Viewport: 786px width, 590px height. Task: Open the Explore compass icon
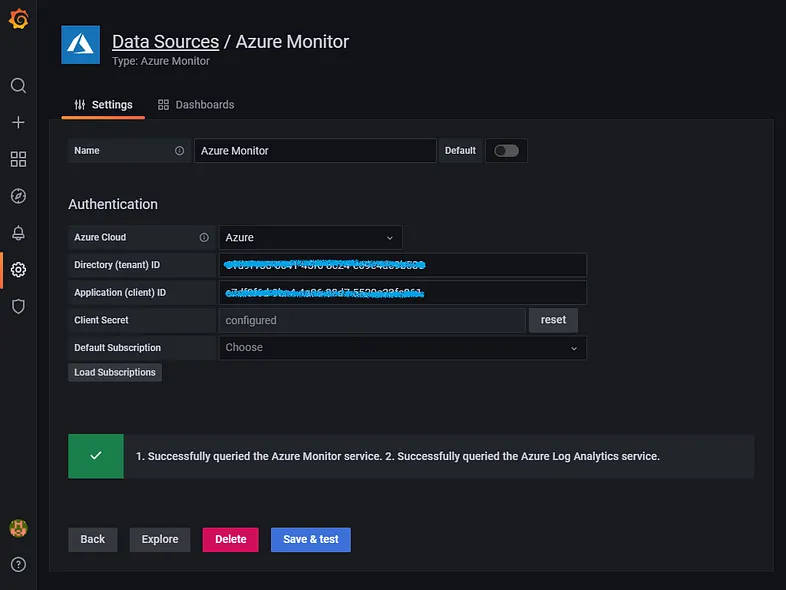(x=19, y=196)
